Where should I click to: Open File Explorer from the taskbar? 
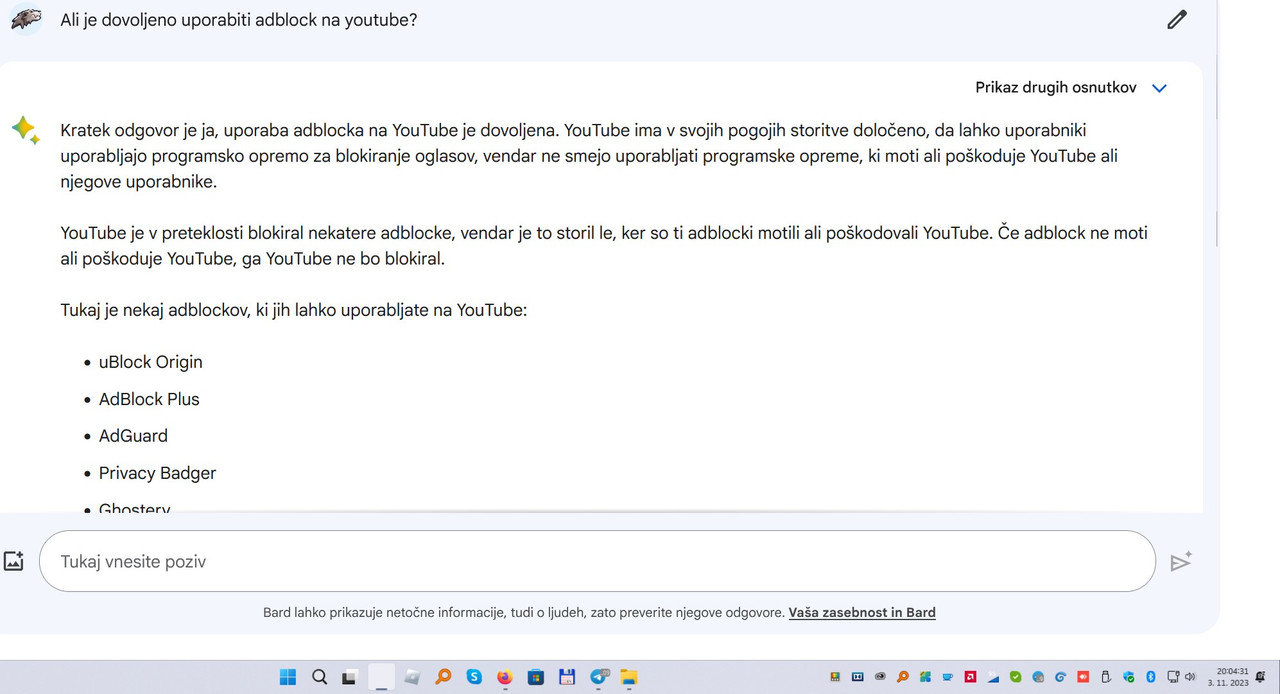[x=629, y=677]
